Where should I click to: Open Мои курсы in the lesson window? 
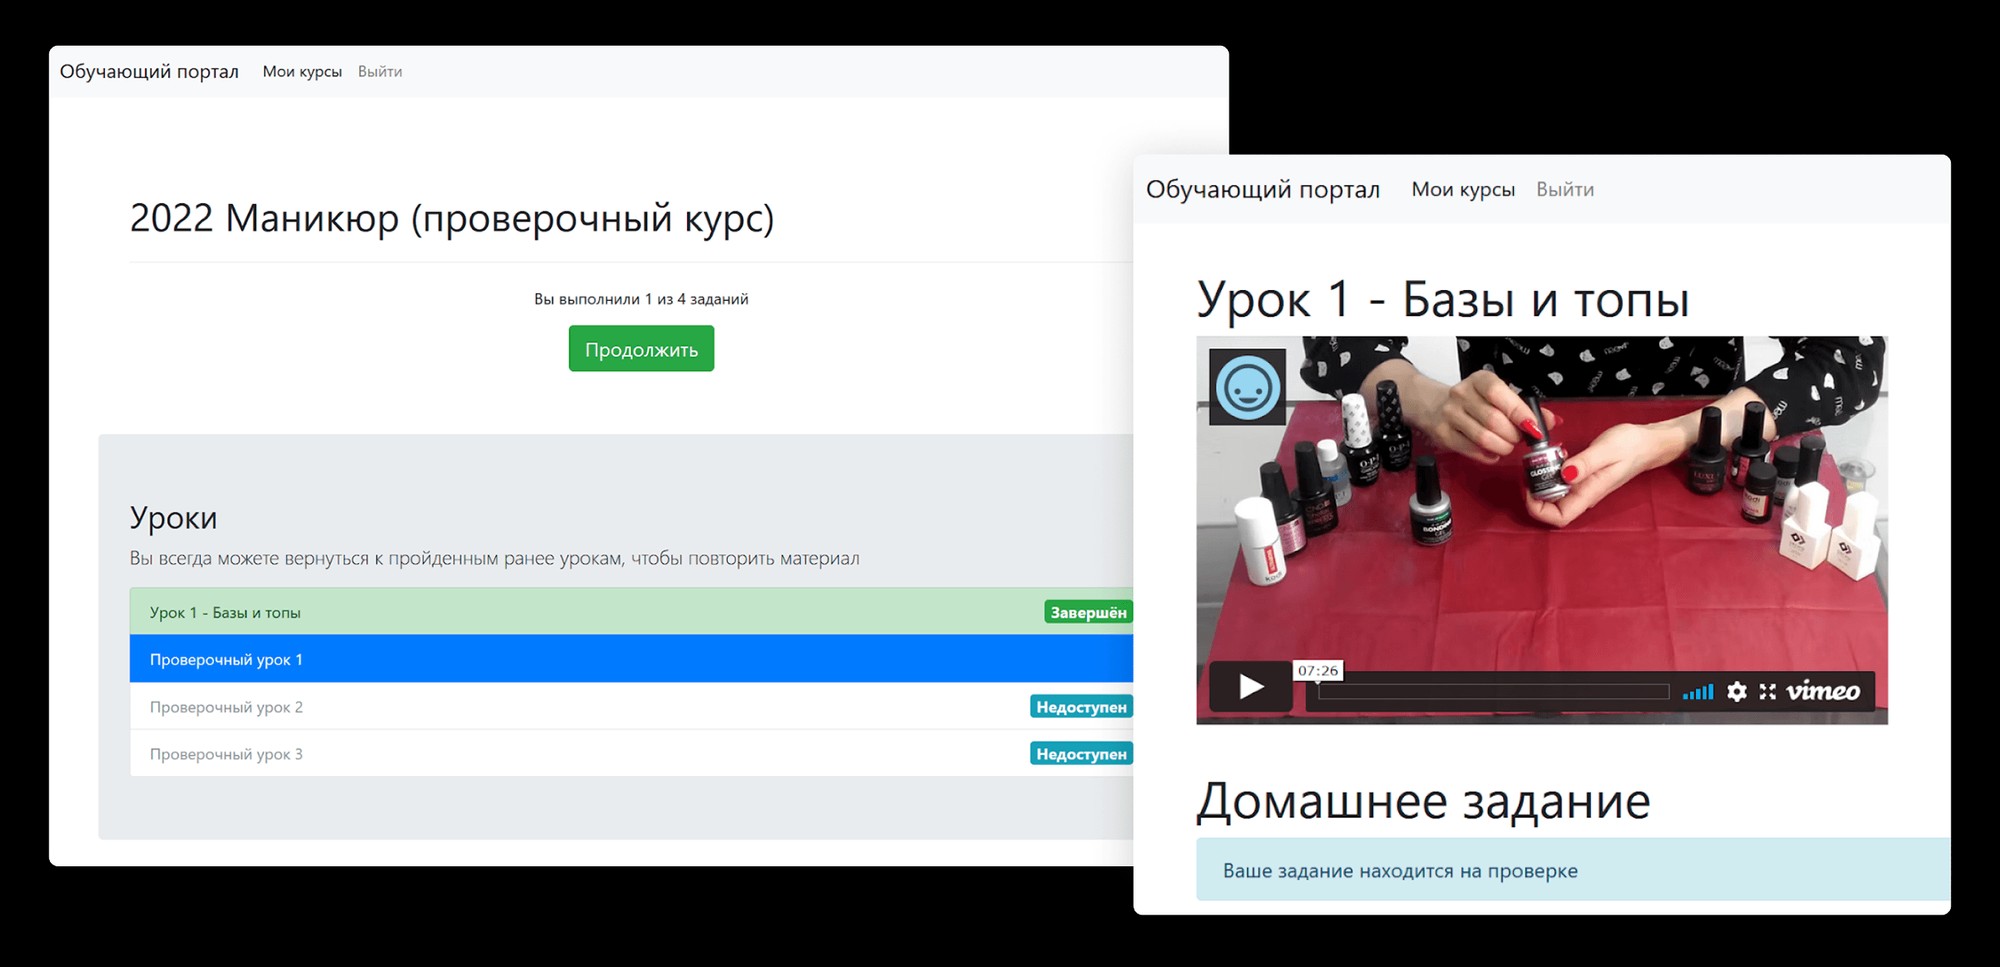pos(1463,190)
